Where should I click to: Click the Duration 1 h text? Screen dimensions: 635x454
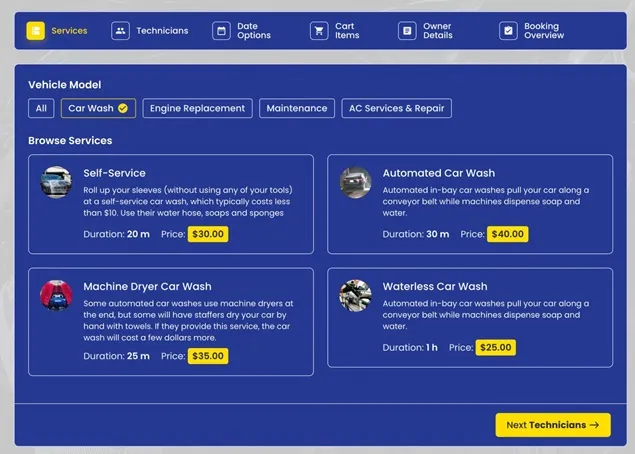pyautogui.click(x=410, y=347)
